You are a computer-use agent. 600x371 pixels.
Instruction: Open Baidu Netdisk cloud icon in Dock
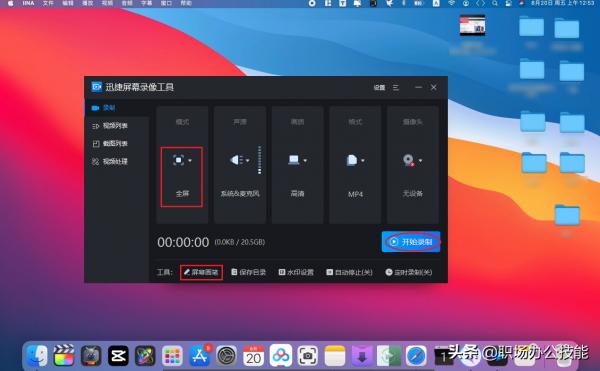coord(280,356)
